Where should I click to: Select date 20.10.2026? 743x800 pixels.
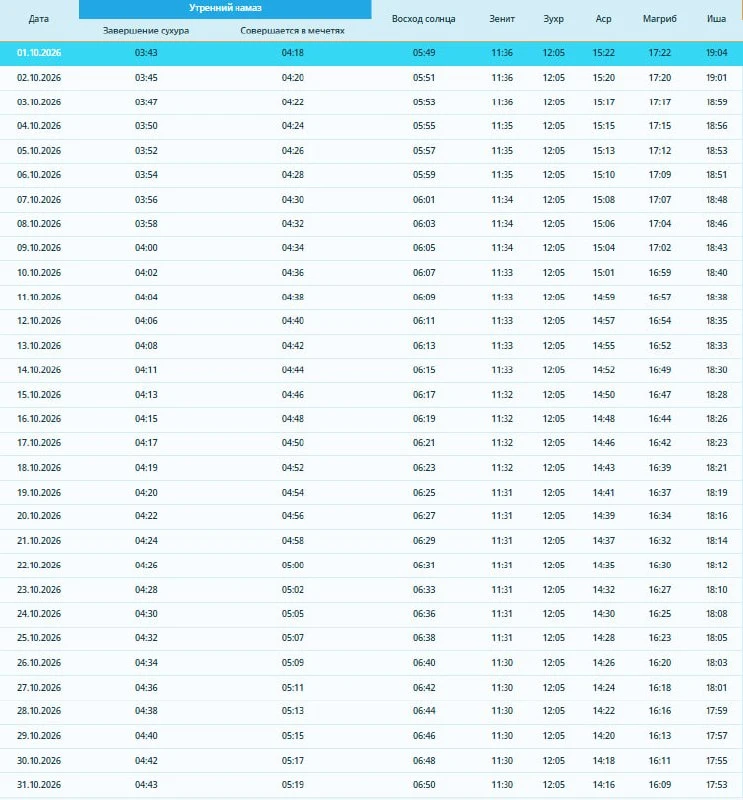(x=39, y=515)
